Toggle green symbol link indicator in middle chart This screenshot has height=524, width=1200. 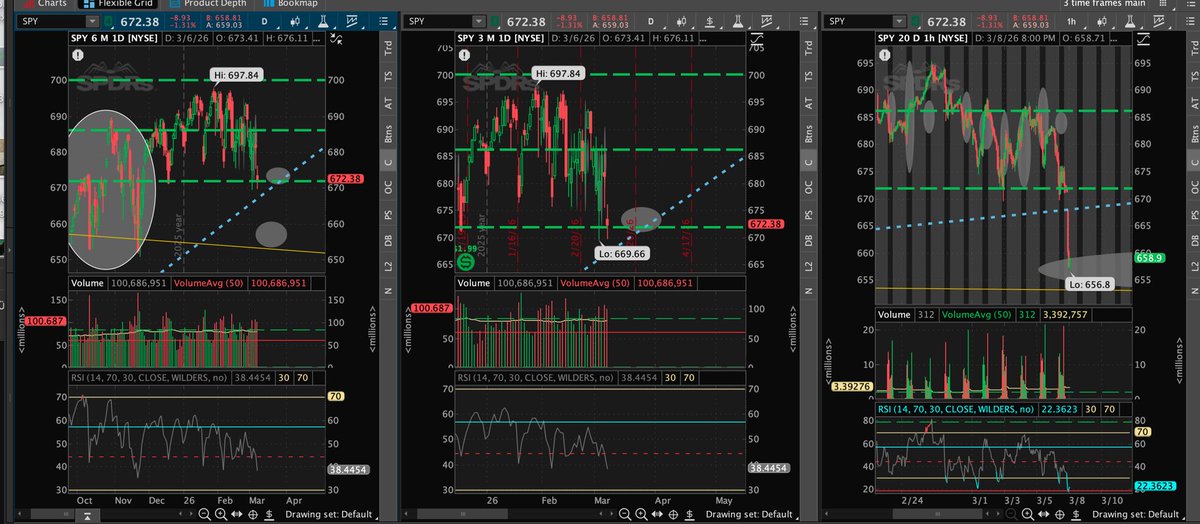point(495,22)
